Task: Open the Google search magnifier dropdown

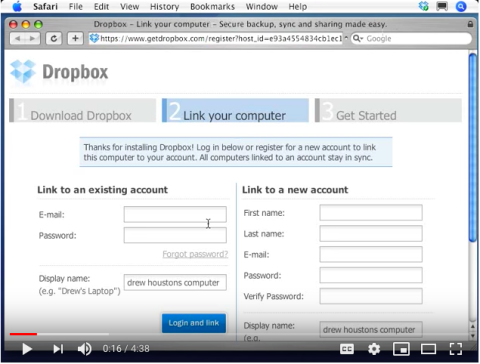Action: 357,39
